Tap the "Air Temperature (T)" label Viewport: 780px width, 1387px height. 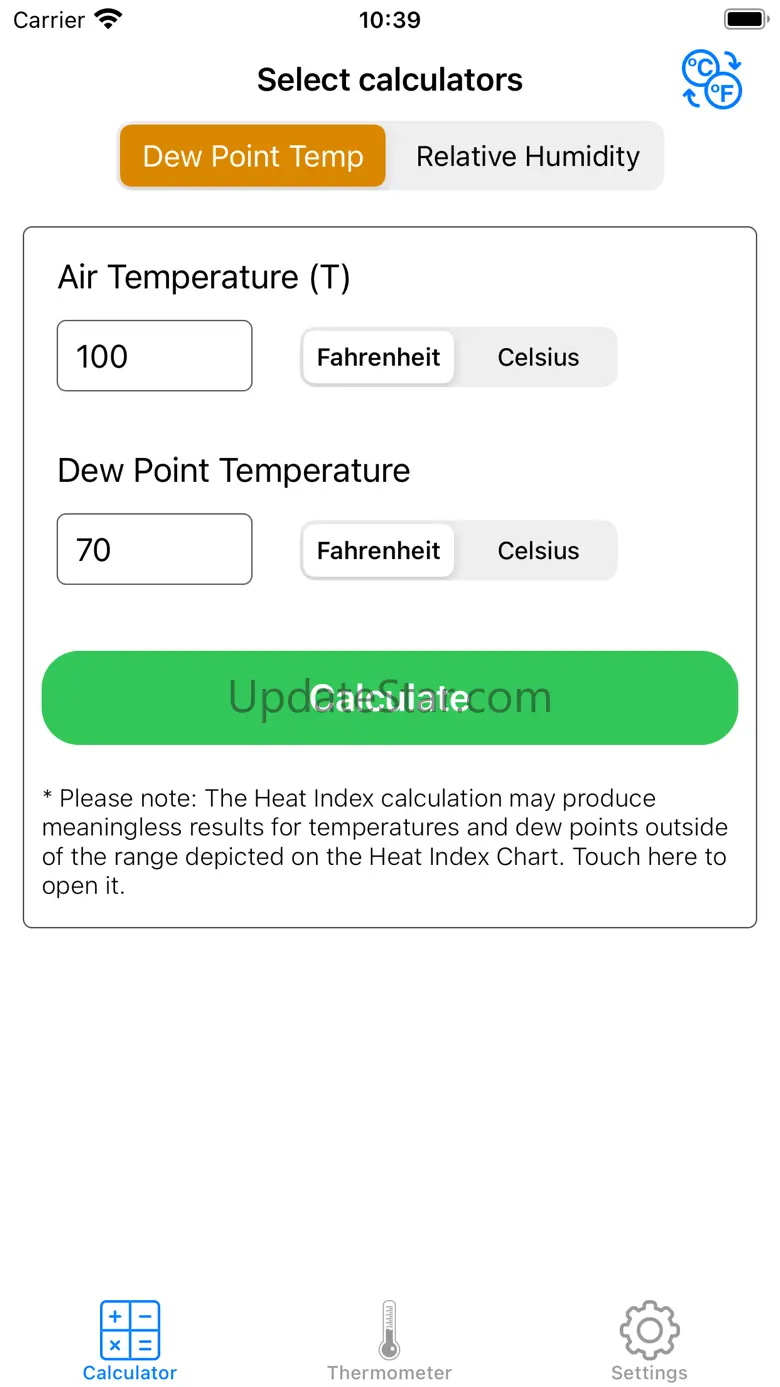click(x=204, y=277)
